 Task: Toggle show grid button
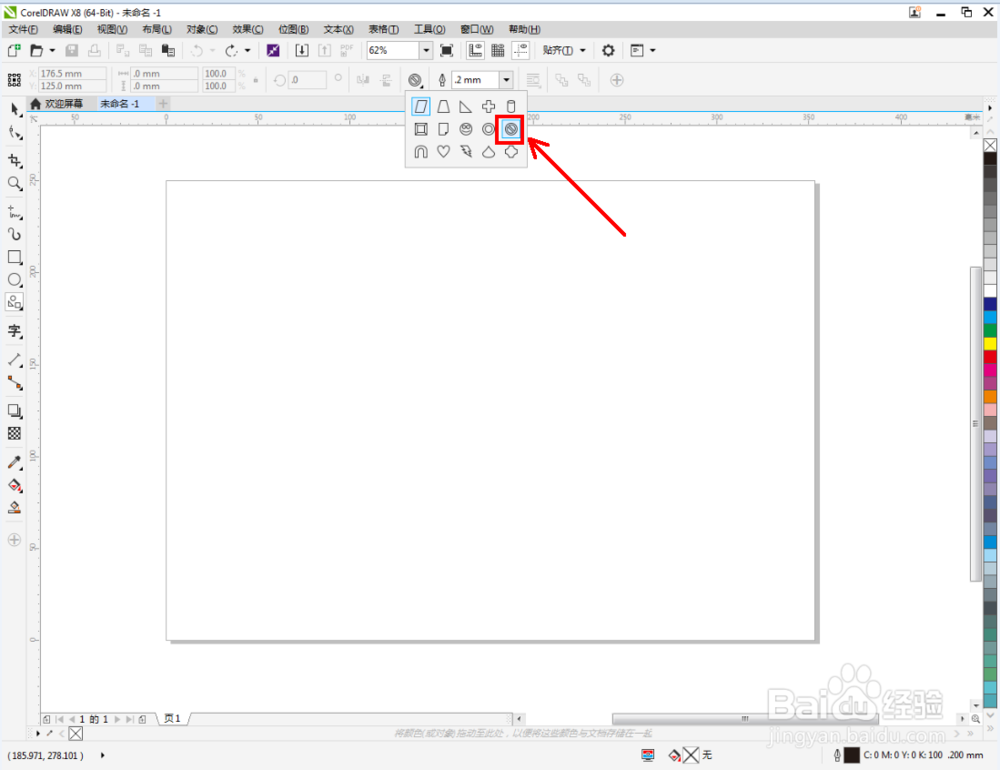[x=498, y=50]
